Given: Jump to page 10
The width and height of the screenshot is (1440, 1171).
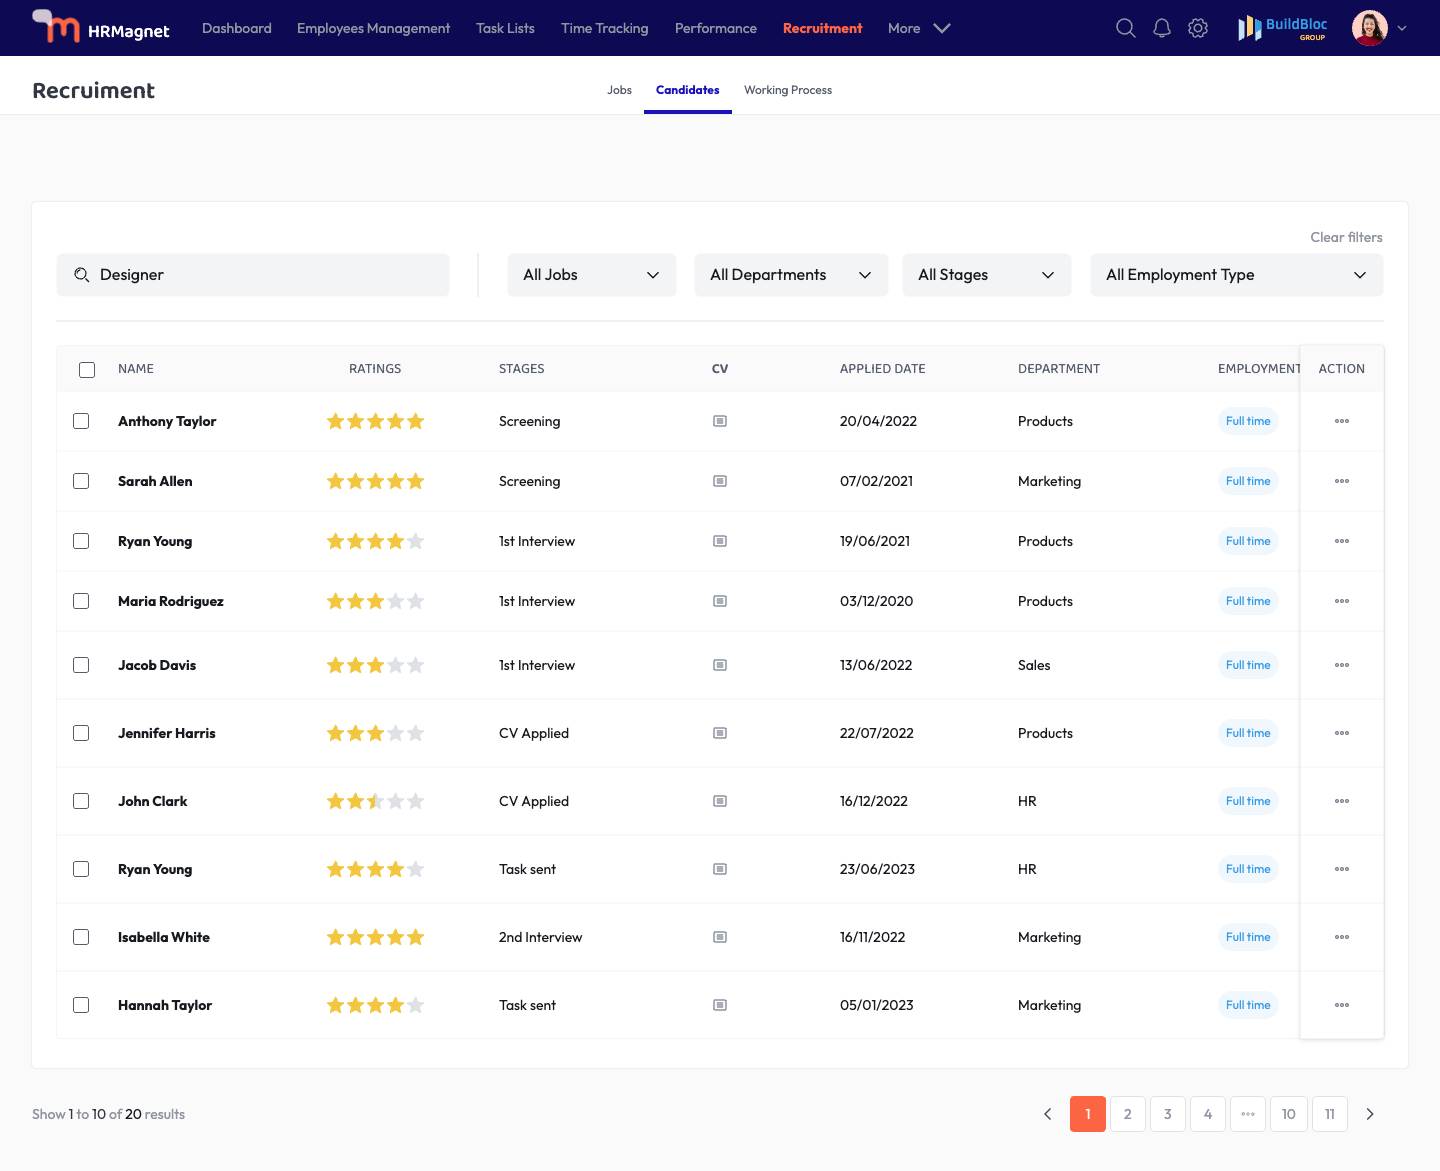Looking at the screenshot, I should (x=1289, y=1114).
